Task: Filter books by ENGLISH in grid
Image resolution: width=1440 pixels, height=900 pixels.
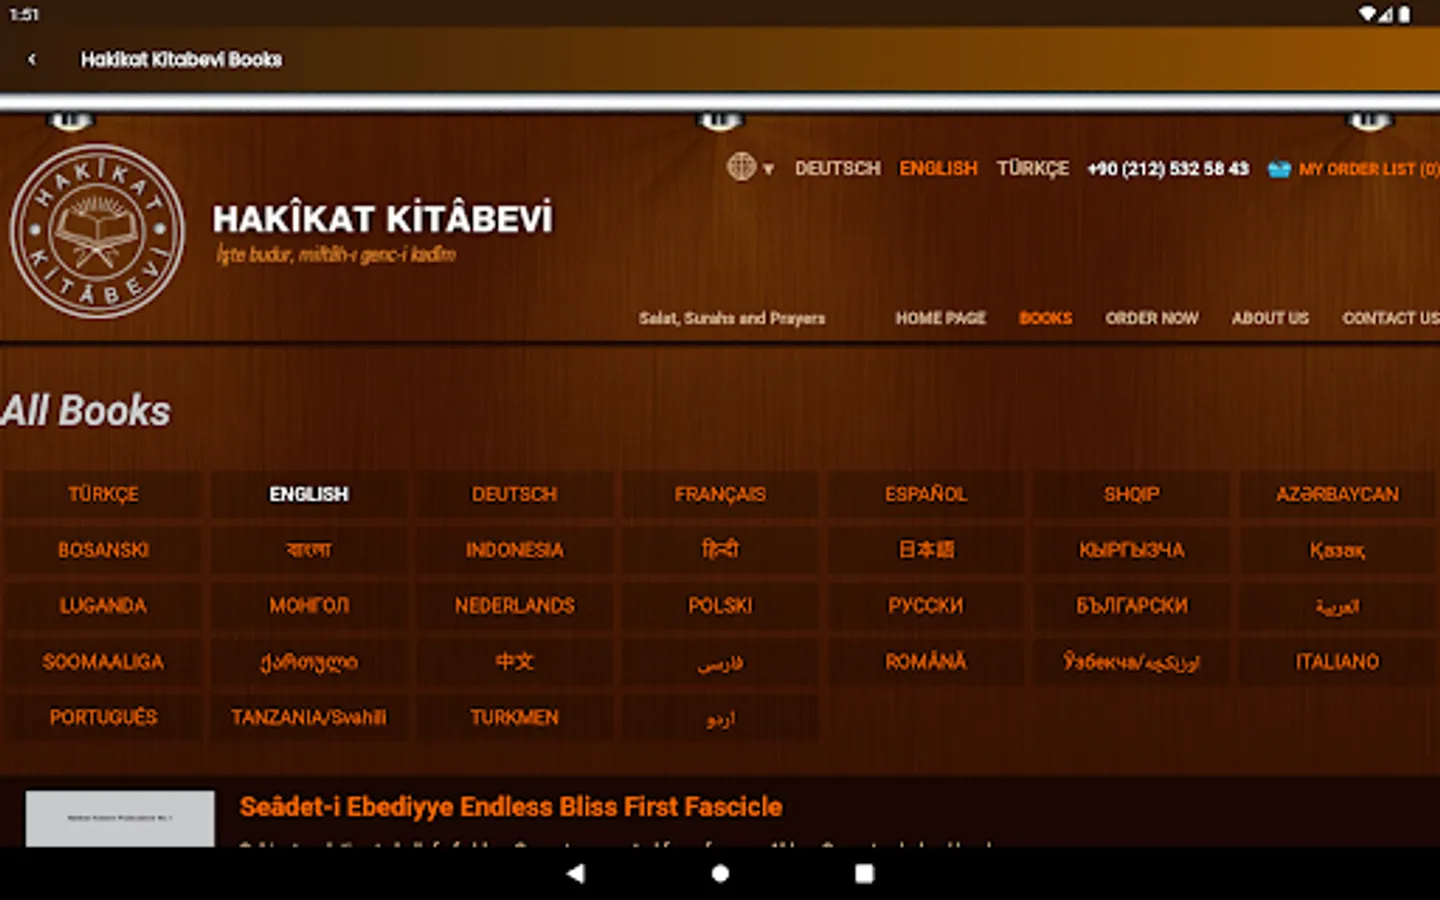Action: pos(309,494)
